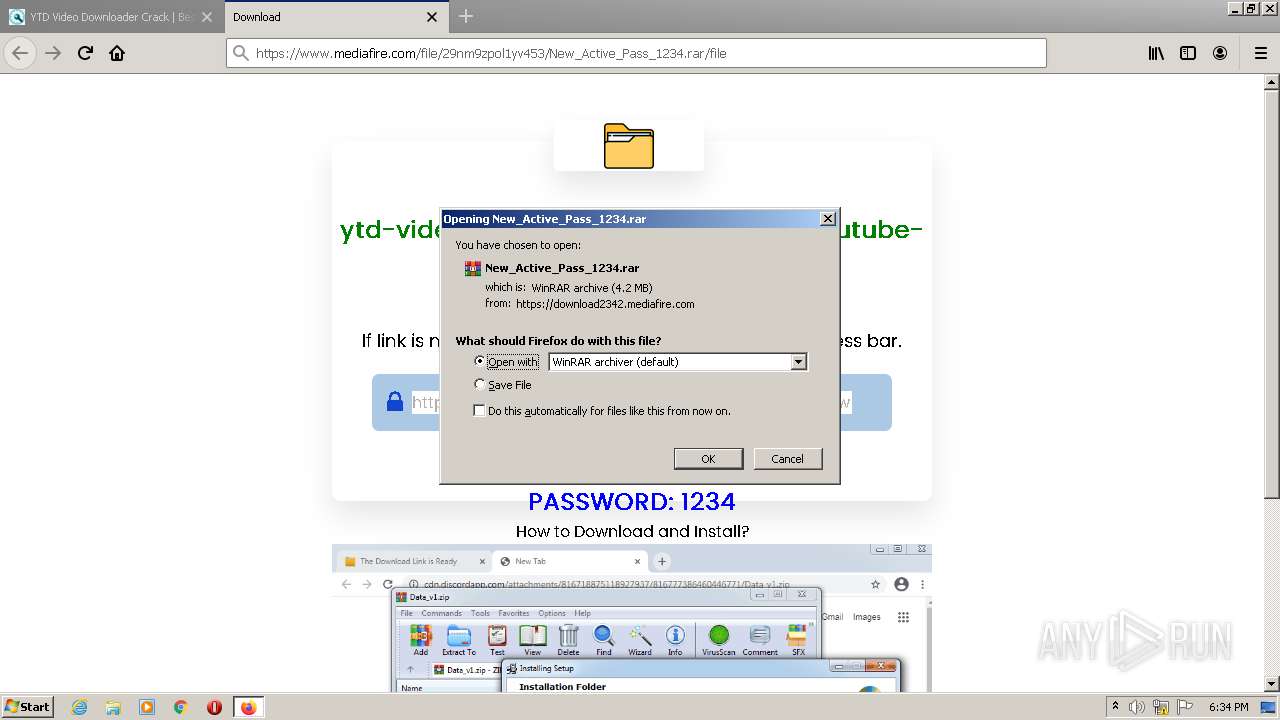Close the Download tab

click(432, 17)
